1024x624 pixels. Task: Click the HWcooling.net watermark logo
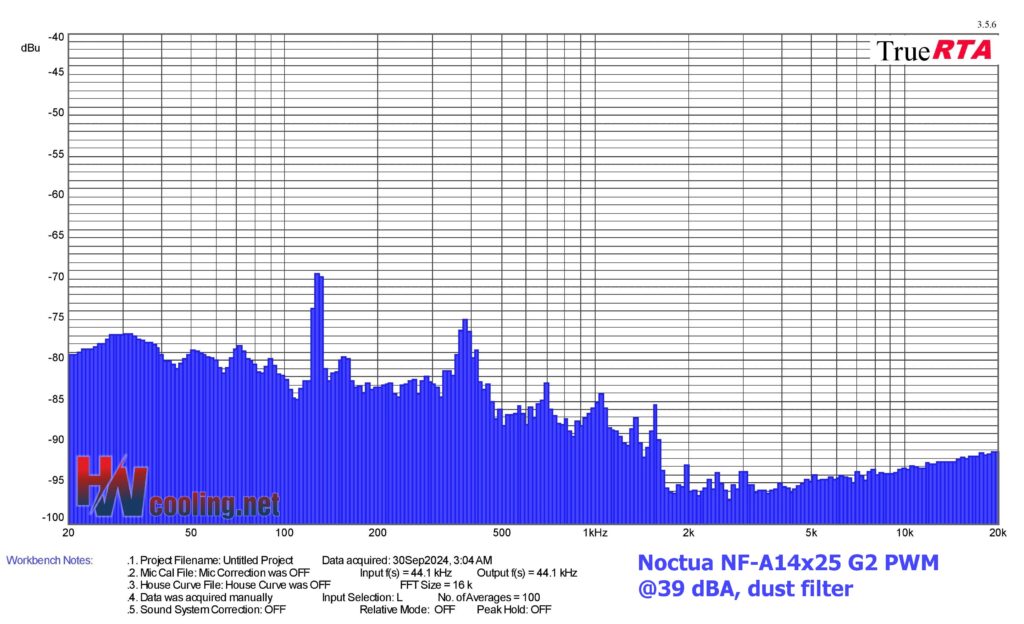pos(178,488)
